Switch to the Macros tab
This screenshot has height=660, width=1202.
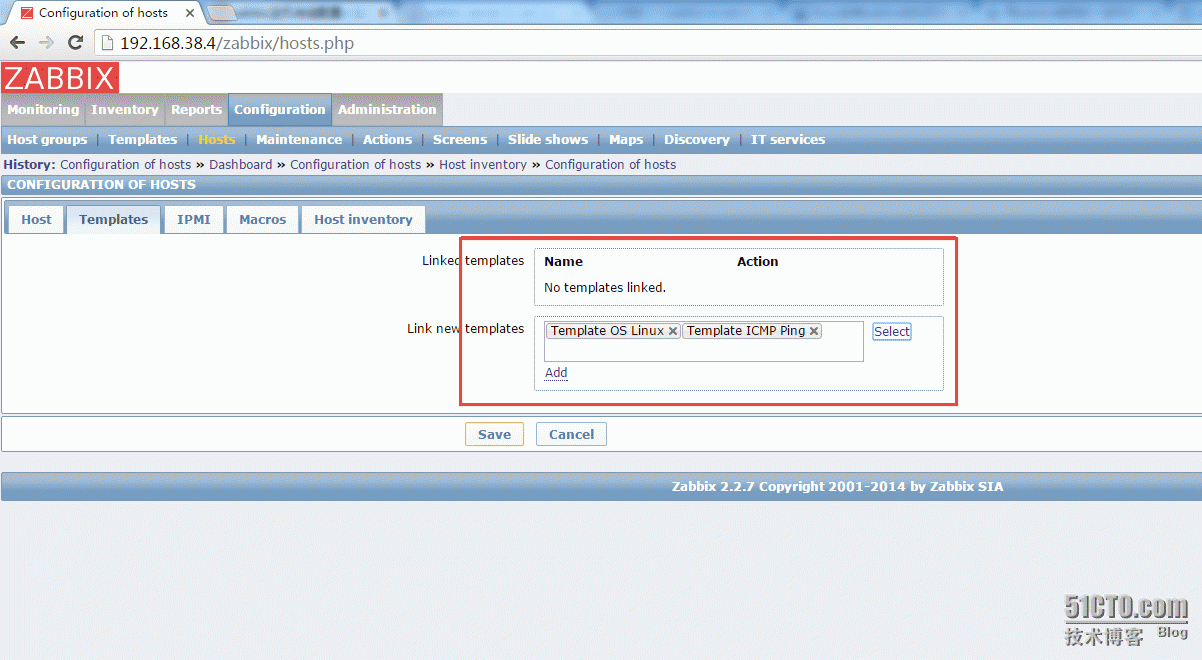click(x=263, y=219)
